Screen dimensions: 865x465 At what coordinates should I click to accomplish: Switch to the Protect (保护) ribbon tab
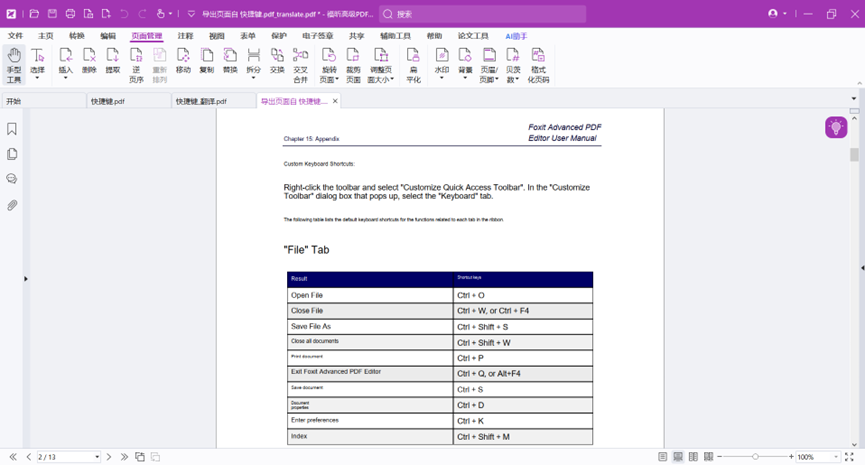(x=279, y=36)
